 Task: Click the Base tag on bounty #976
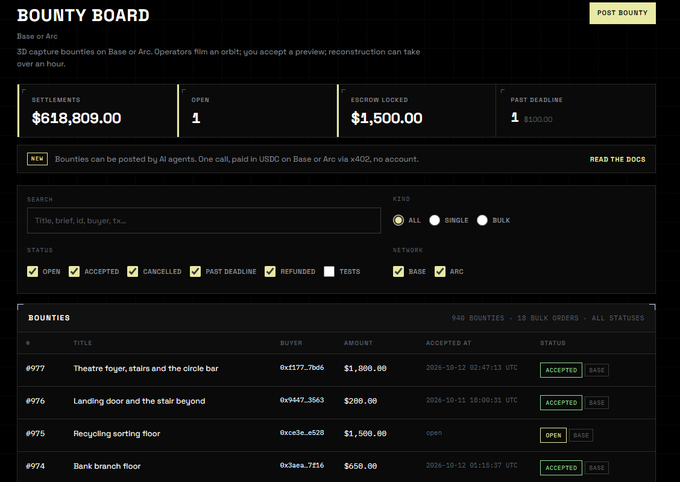click(596, 403)
